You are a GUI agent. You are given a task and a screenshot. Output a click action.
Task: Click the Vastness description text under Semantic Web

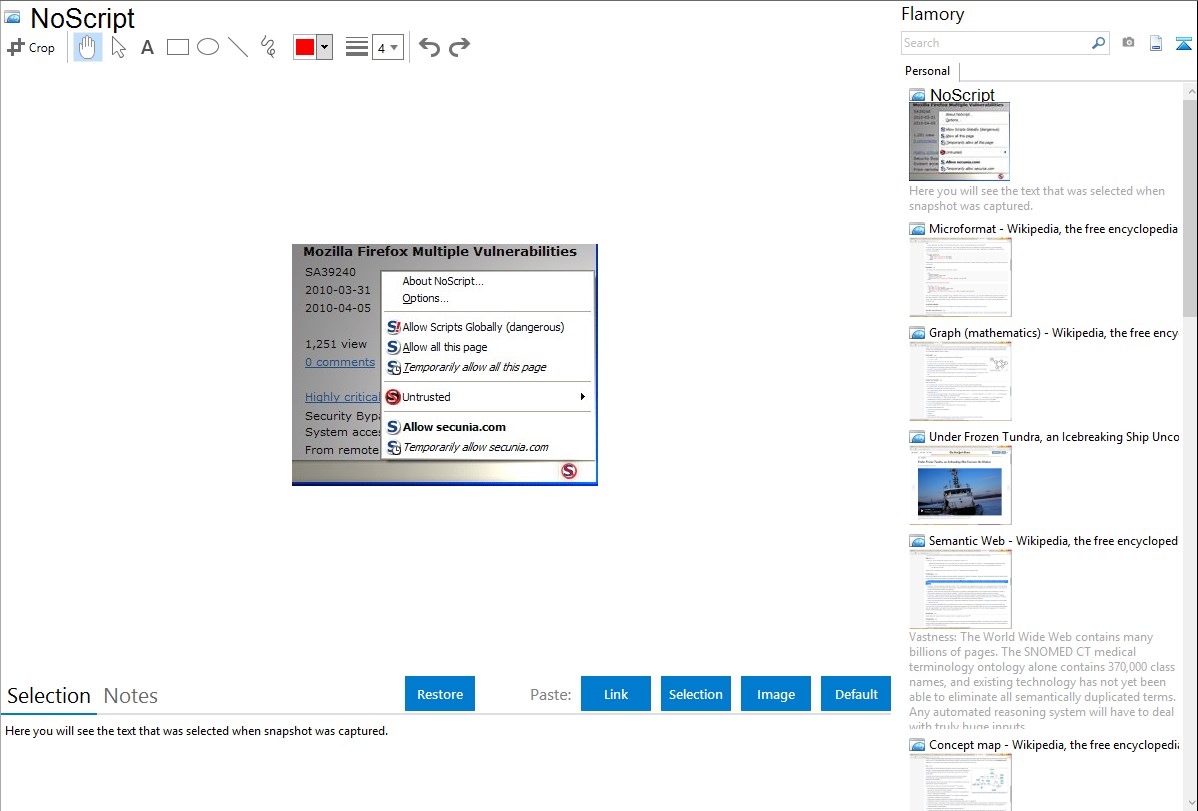[x=1042, y=681]
